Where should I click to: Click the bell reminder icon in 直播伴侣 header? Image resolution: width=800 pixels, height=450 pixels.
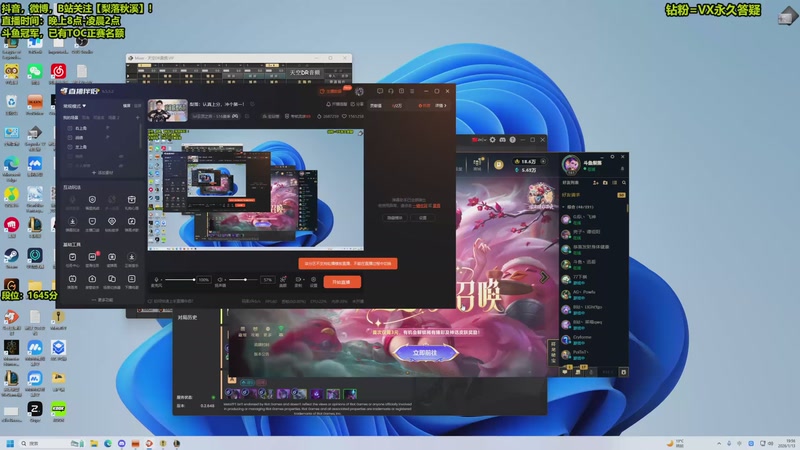pyautogui.click(x=329, y=104)
